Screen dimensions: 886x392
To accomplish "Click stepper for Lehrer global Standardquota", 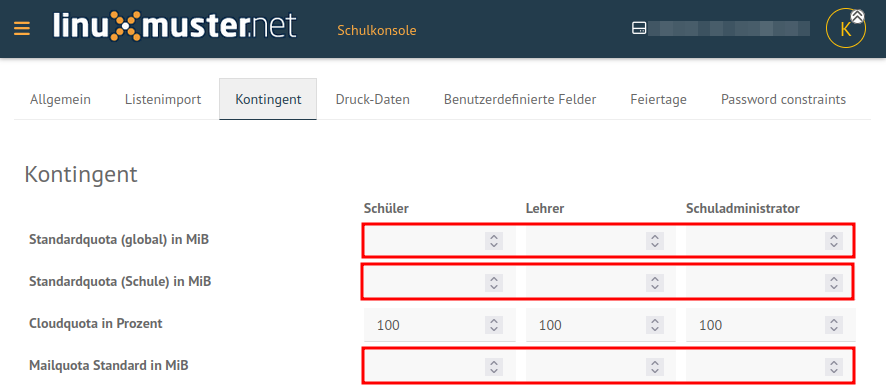I will pos(655,241).
